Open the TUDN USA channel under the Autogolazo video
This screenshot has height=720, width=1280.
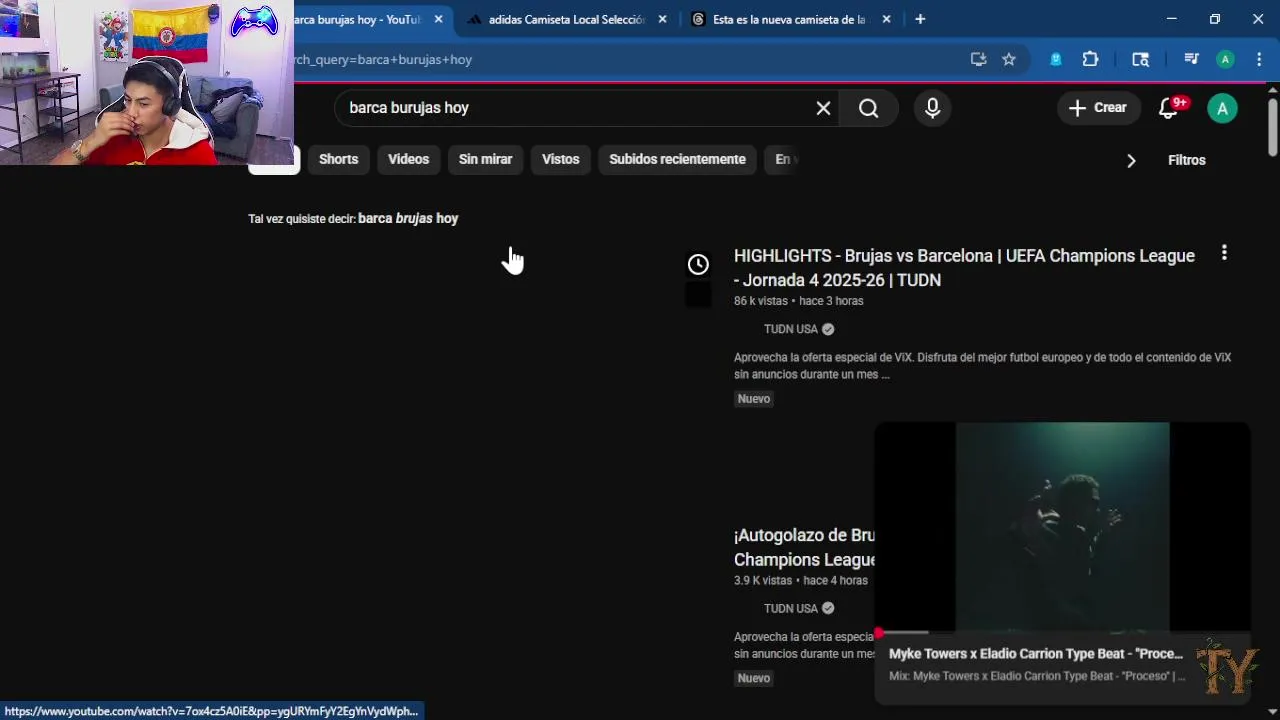coord(791,608)
